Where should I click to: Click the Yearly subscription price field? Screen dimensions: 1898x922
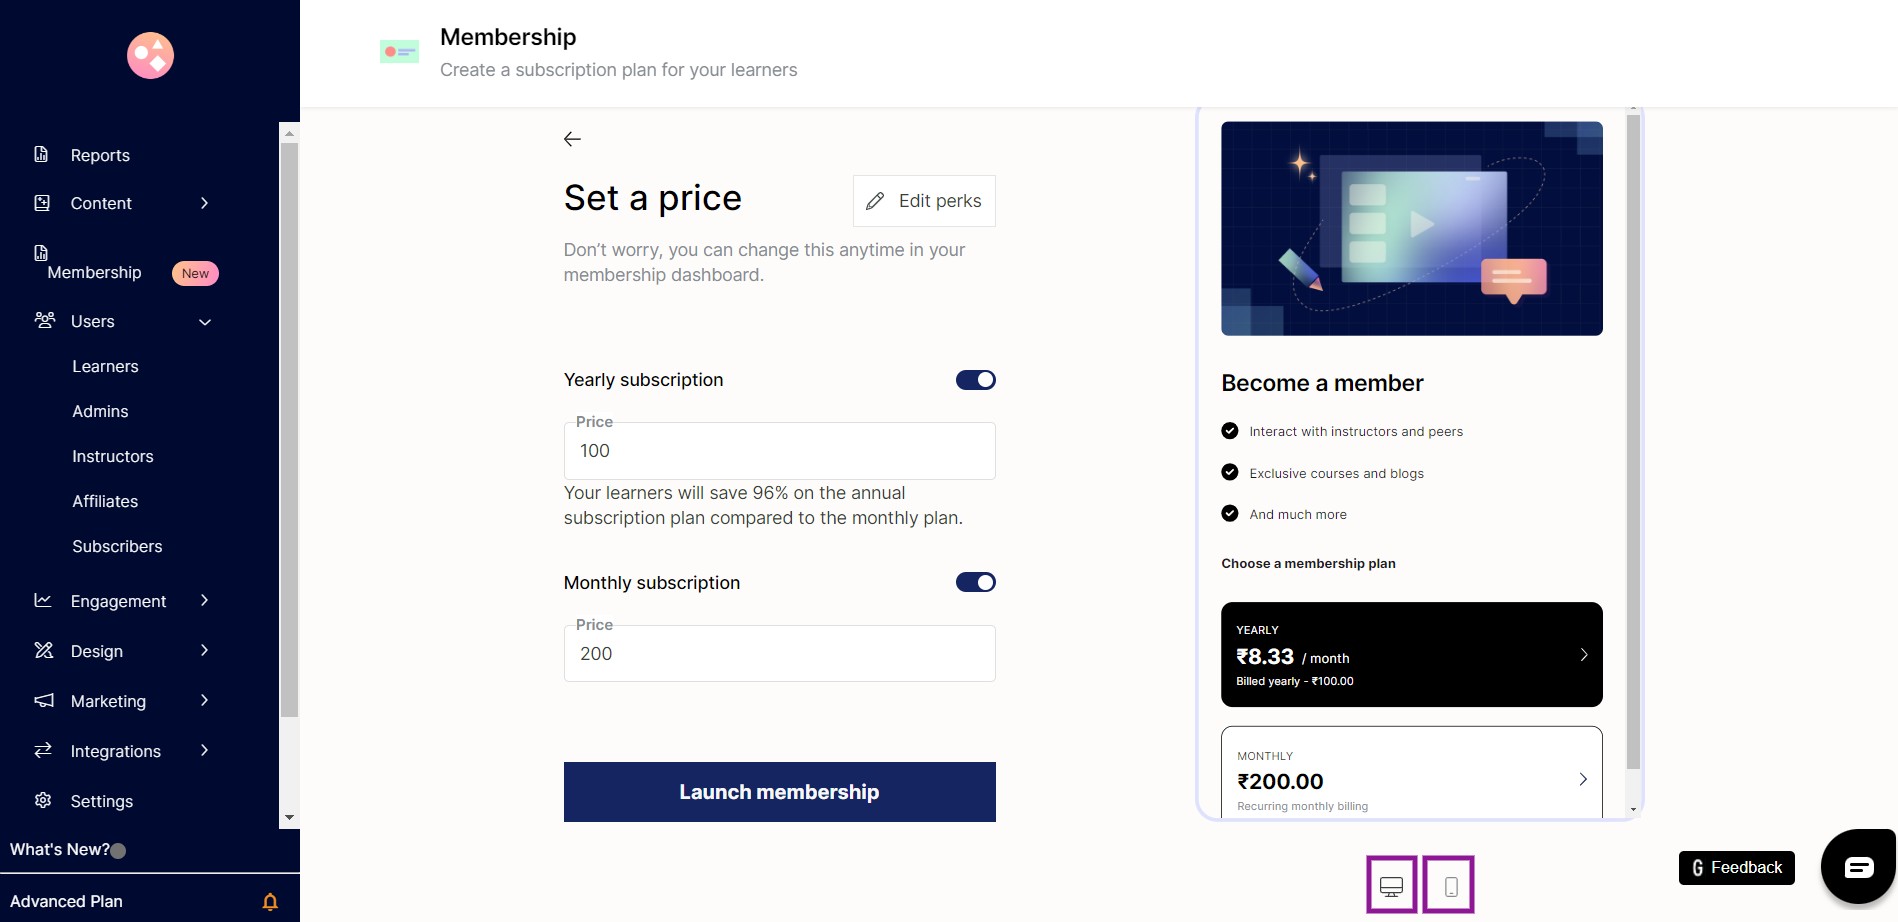click(x=779, y=451)
